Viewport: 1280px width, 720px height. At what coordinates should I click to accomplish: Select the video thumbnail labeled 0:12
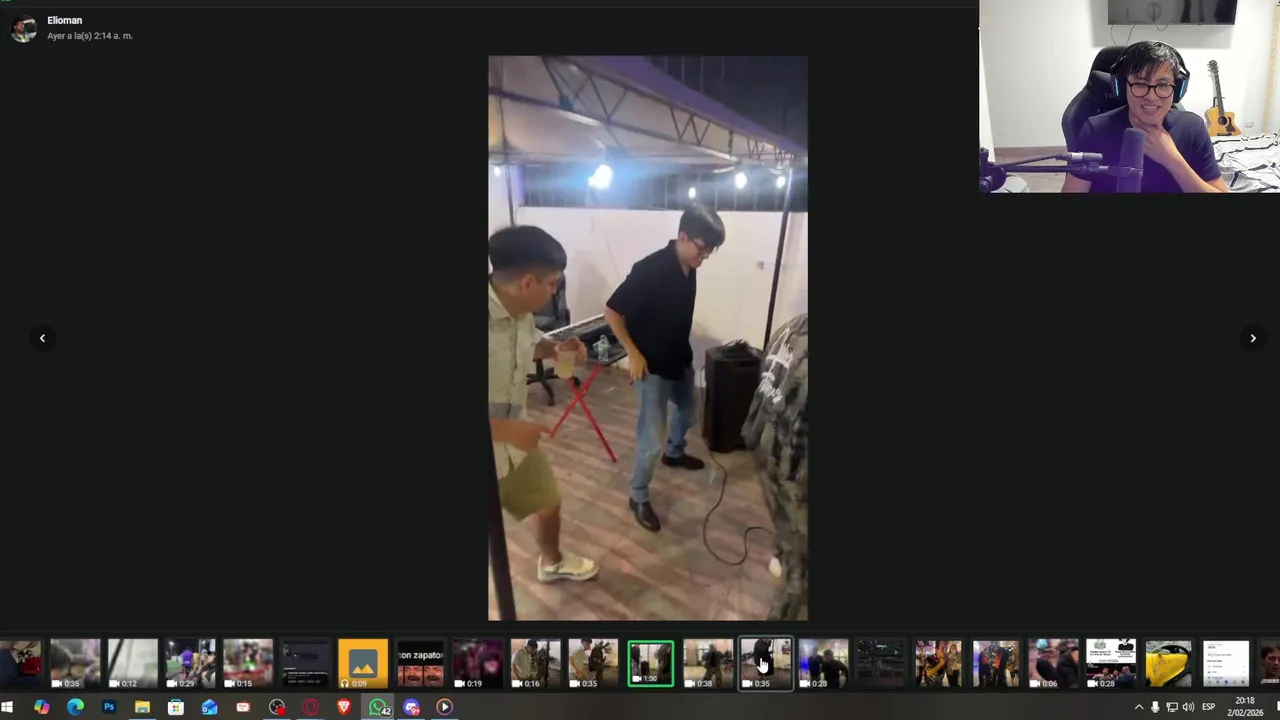133,664
